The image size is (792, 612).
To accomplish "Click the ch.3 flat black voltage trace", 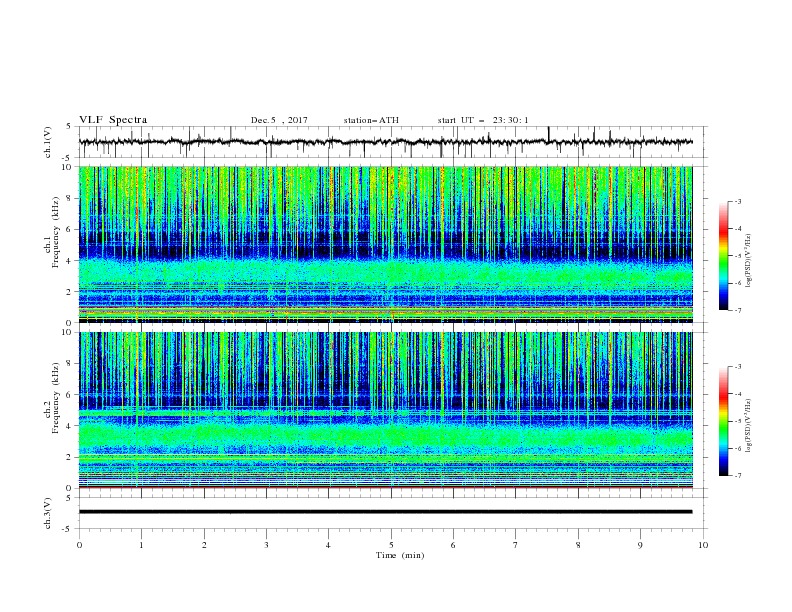I will tap(385, 512).
